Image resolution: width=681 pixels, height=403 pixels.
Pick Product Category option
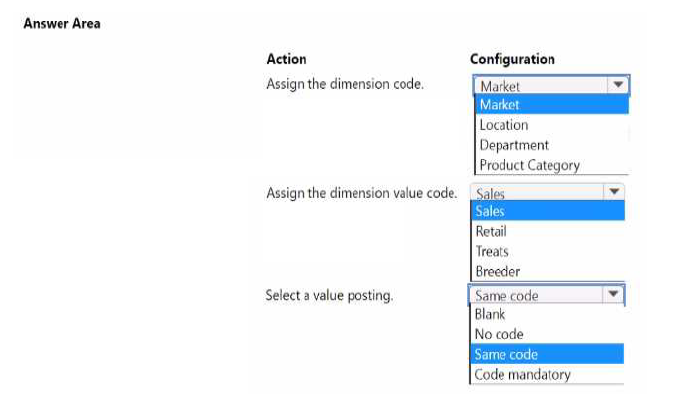pos(552,165)
